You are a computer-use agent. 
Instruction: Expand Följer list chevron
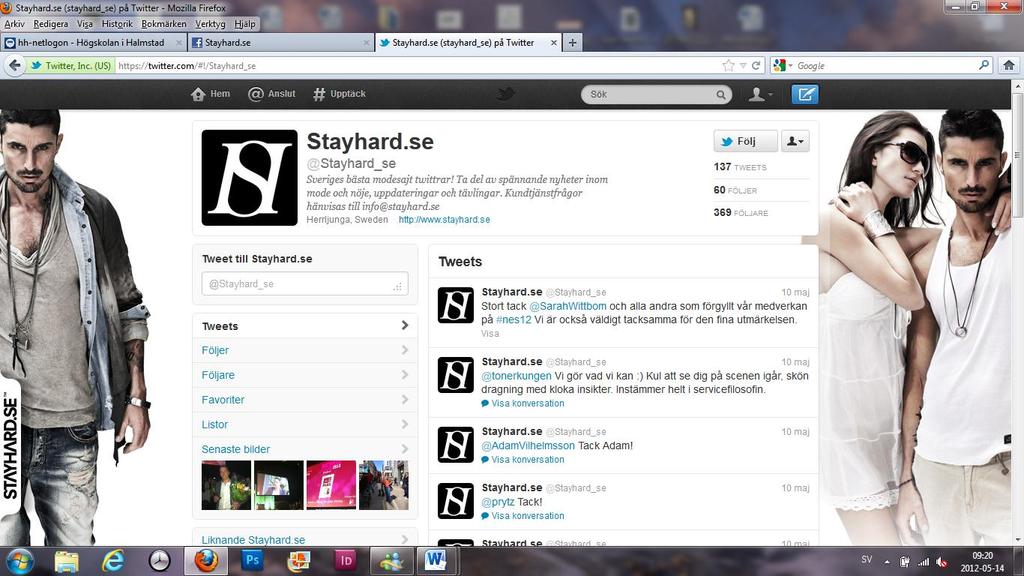click(405, 350)
